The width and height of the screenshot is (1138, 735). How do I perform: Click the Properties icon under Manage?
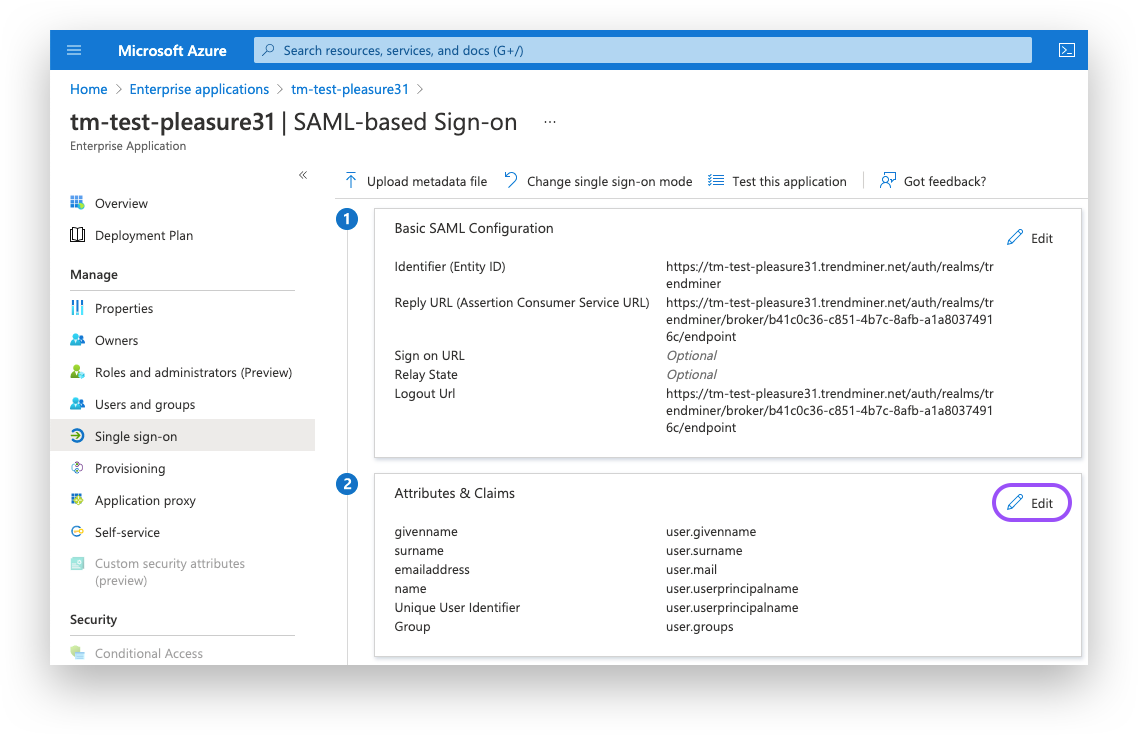(79, 308)
